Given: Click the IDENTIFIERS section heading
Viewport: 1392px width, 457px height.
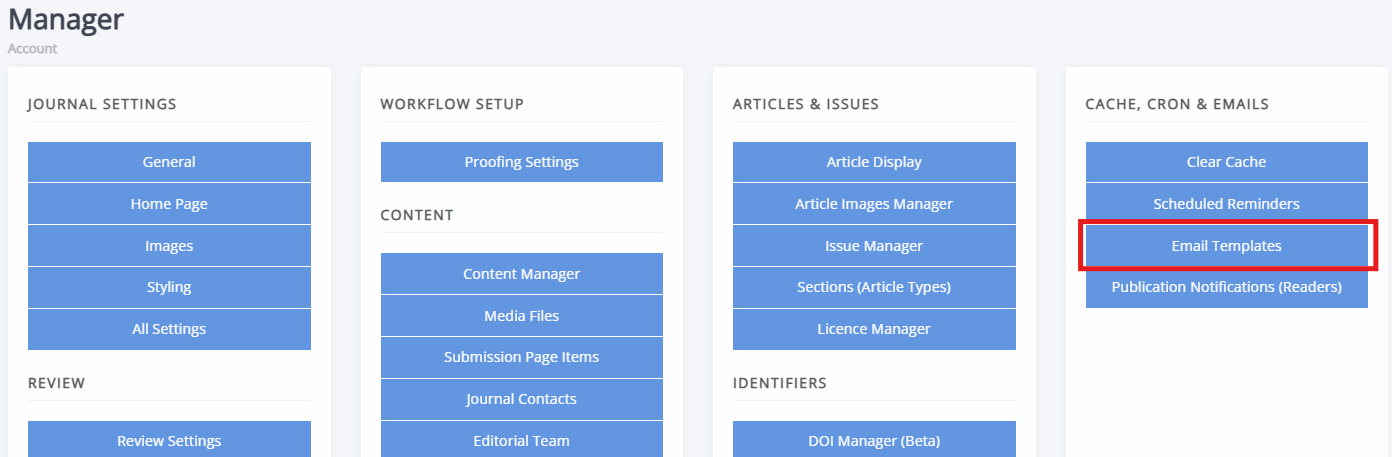Looking at the screenshot, I should pos(780,383).
